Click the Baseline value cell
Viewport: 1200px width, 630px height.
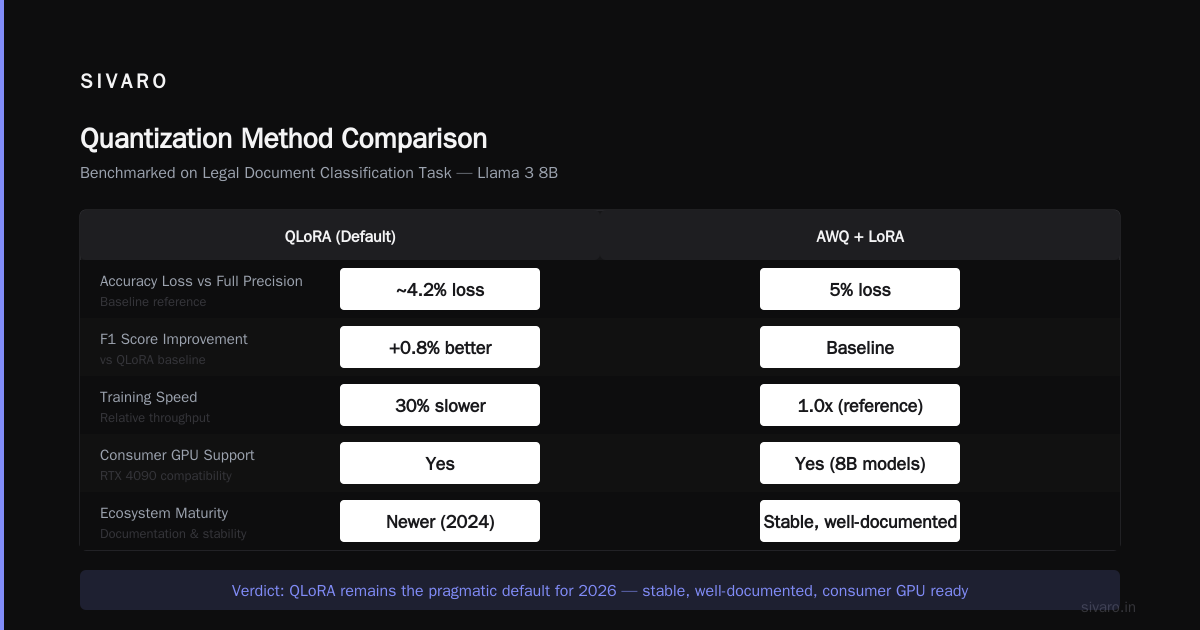(860, 348)
